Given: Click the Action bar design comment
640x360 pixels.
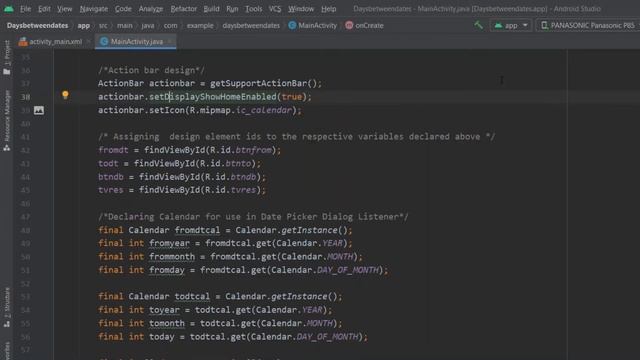Looking at the screenshot, I should click(151, 70).
